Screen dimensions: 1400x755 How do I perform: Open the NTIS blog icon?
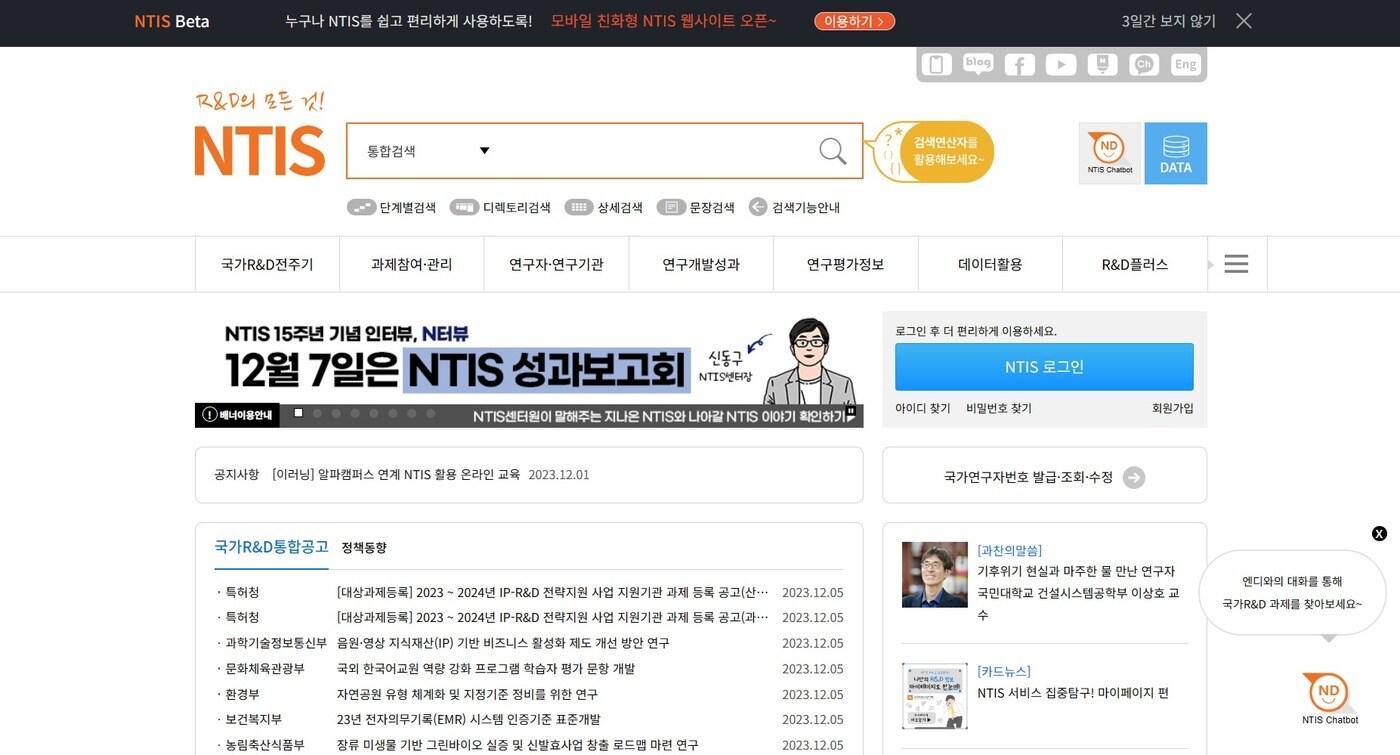(978, 65)
